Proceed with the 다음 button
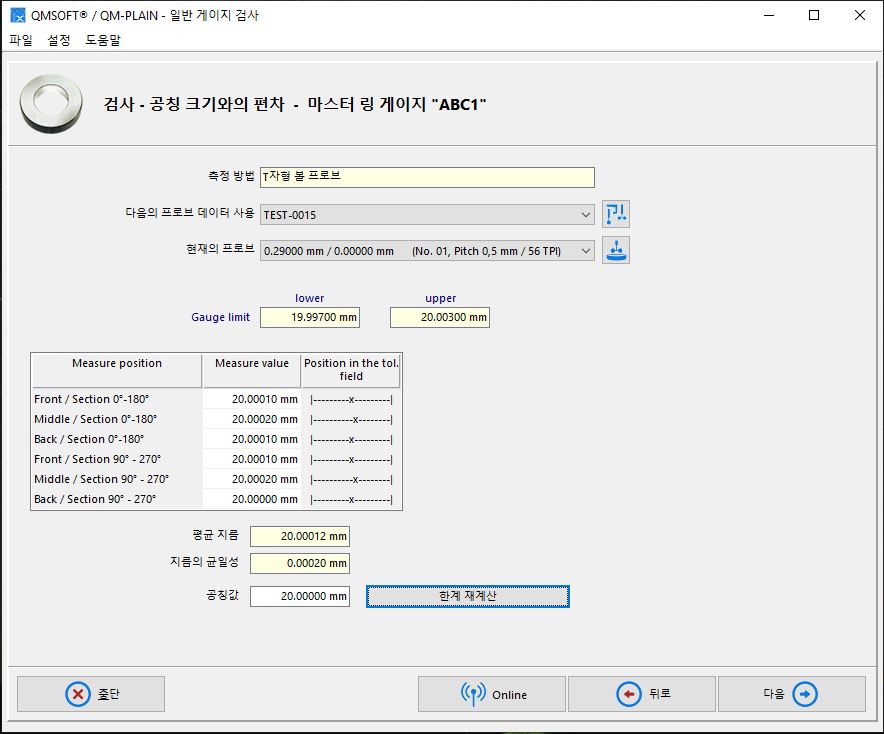This screenshot has width=884, height=734. pyautogui.click(x=792, y=694)
